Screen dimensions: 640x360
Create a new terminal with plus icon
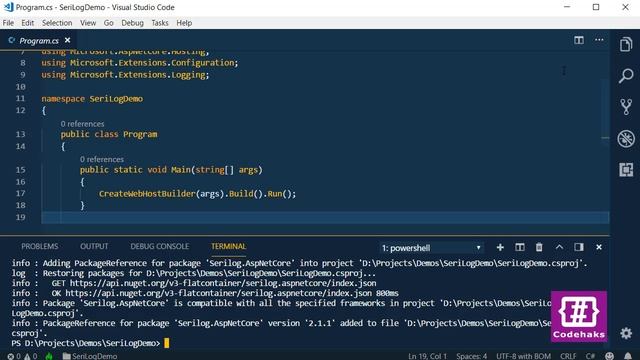click(500, 247)
